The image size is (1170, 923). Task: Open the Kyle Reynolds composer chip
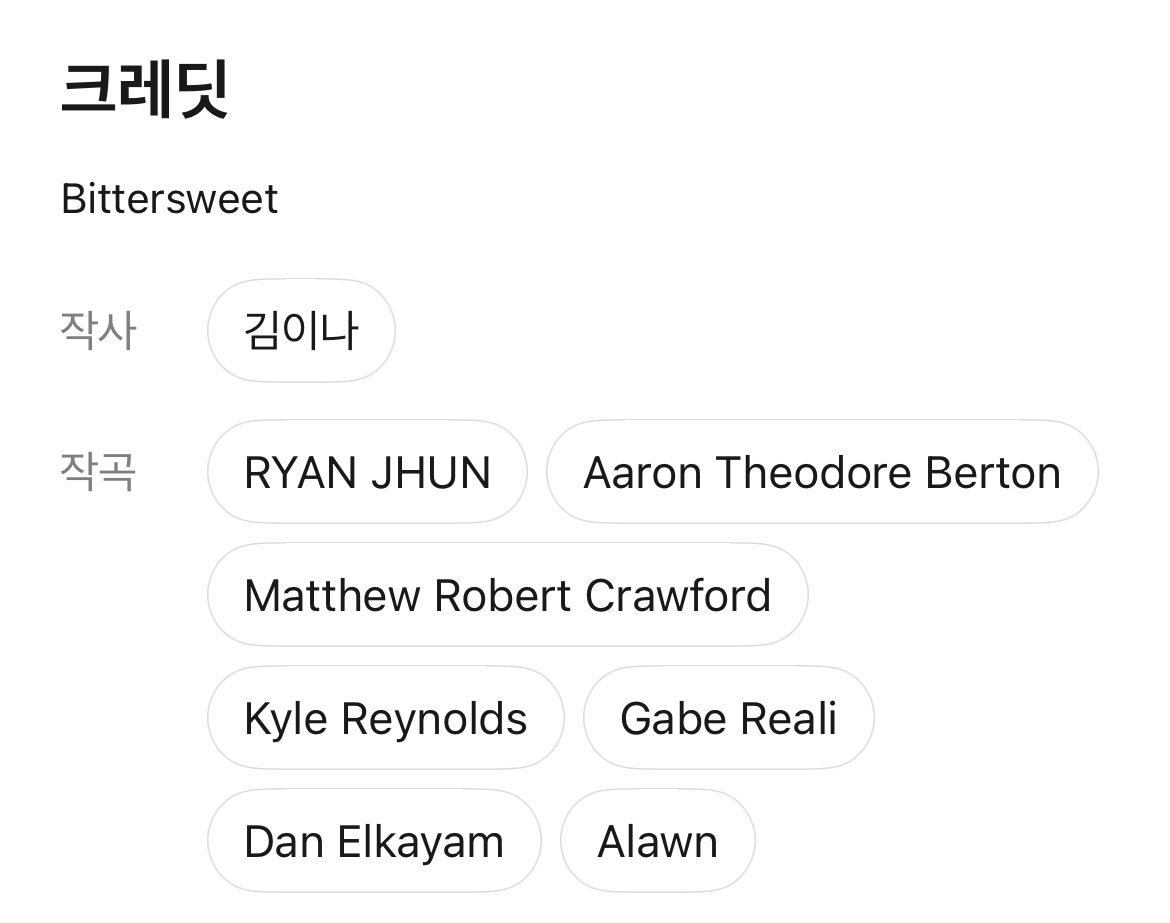tap(385, 718)
